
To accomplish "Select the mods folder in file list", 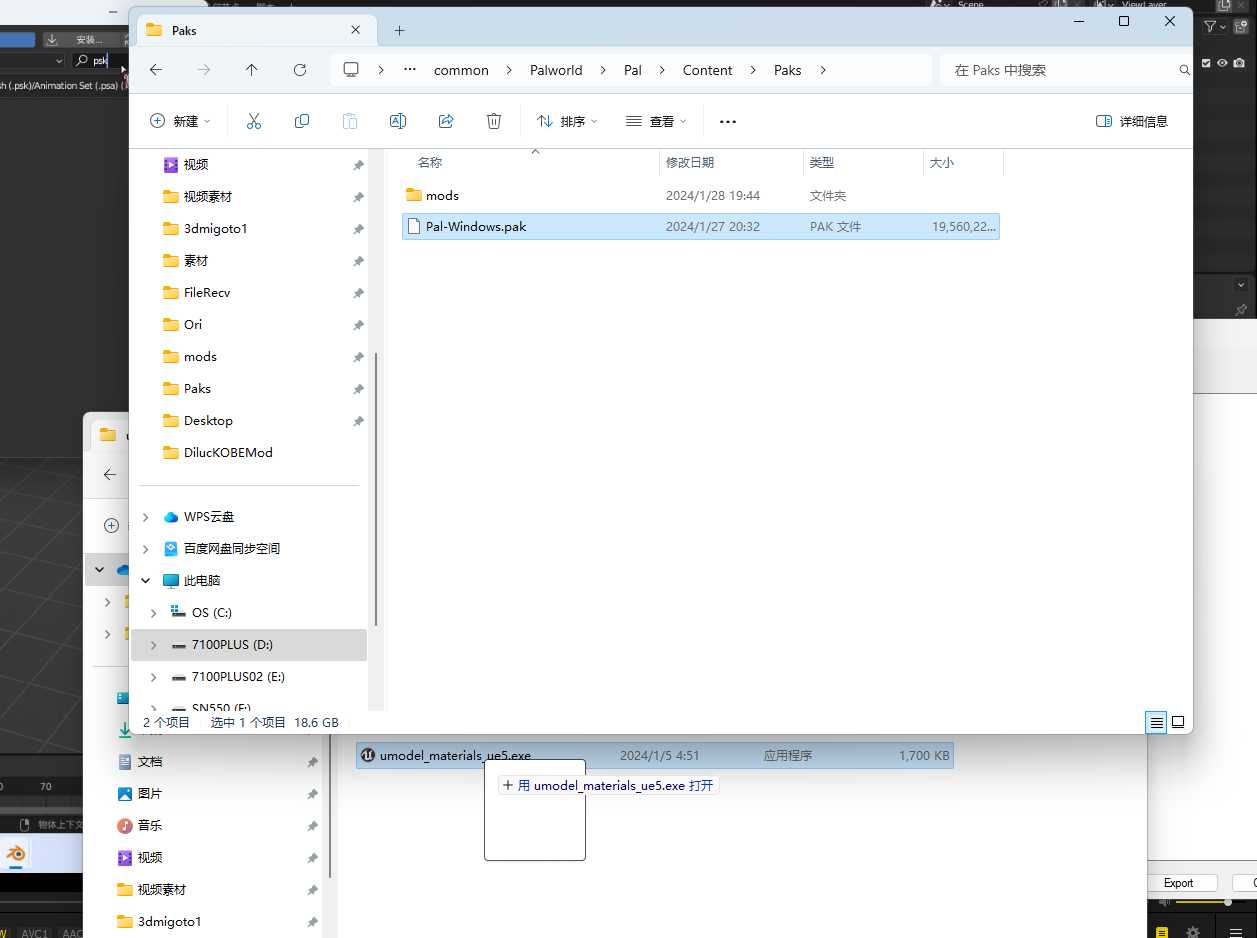I will (442, 195).
